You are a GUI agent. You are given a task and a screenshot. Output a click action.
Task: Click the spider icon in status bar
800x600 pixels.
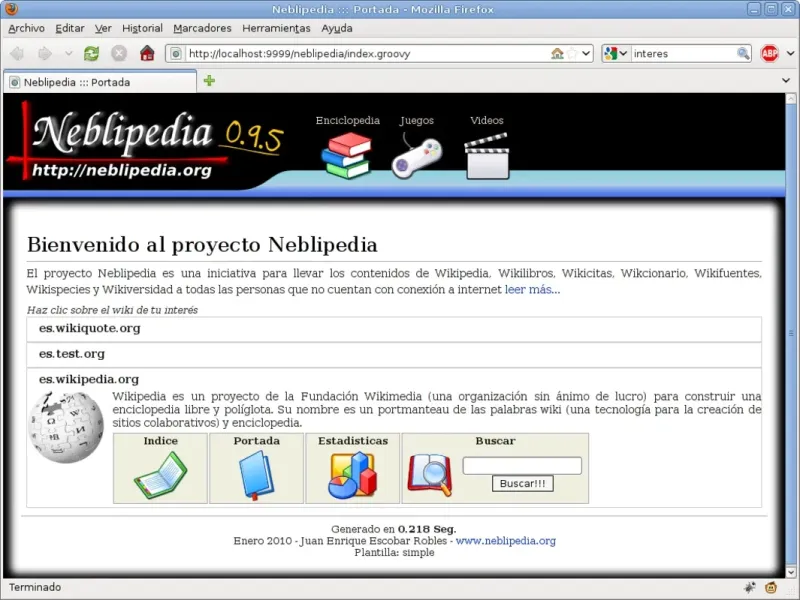[749, 587]
